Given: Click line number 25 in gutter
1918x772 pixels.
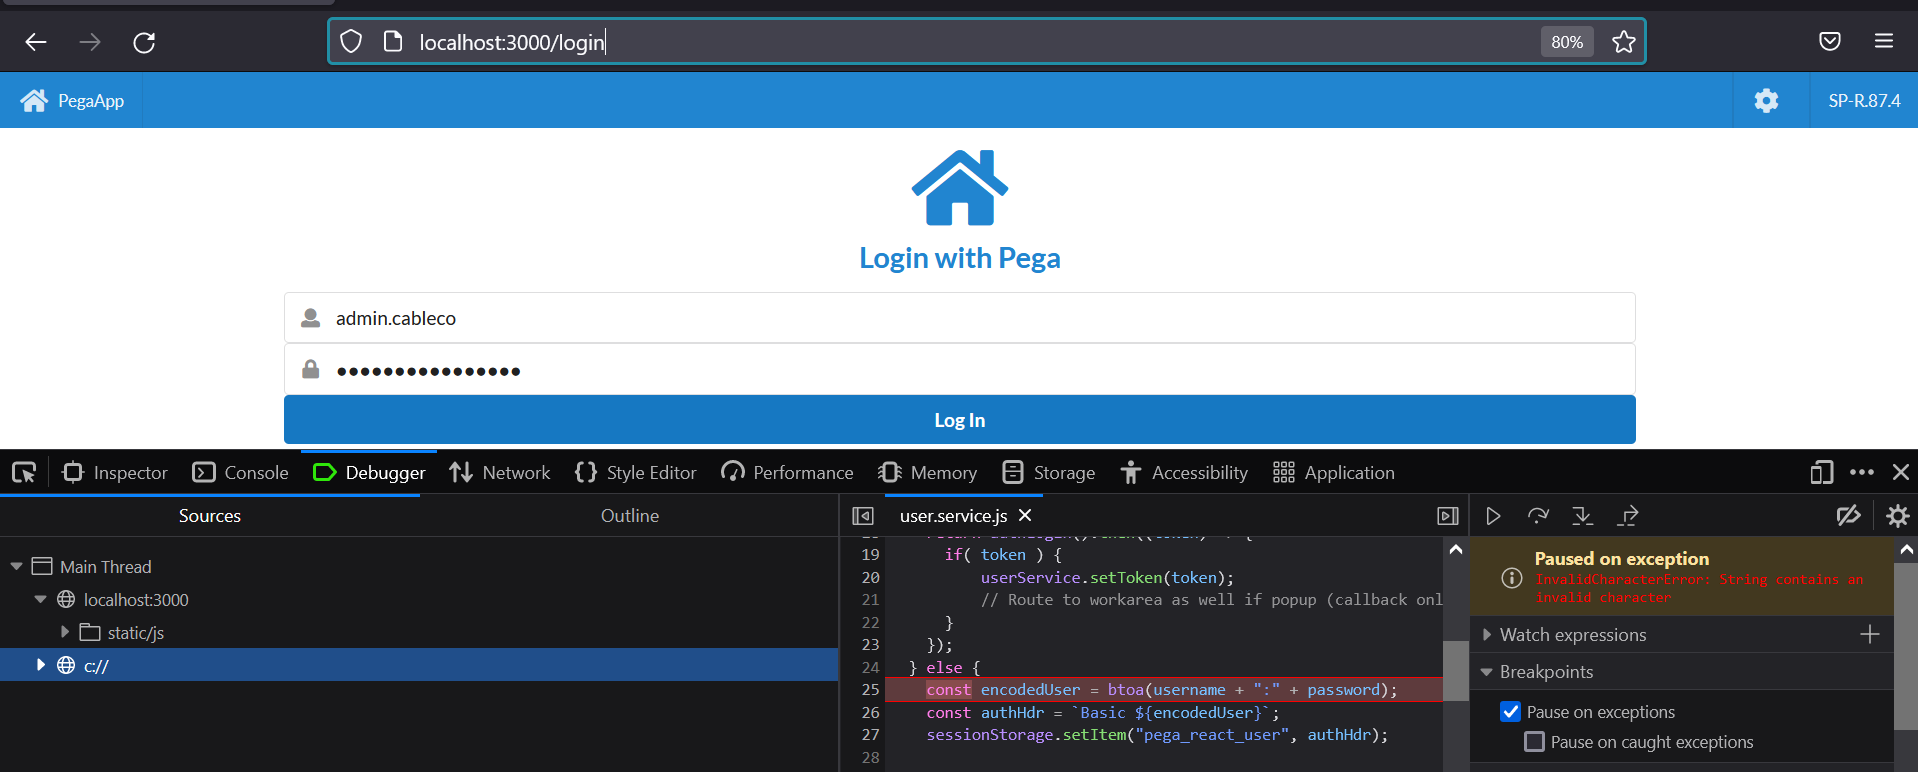Looking at the screenshot, I should pyautogui.click(x=870, y=690).
